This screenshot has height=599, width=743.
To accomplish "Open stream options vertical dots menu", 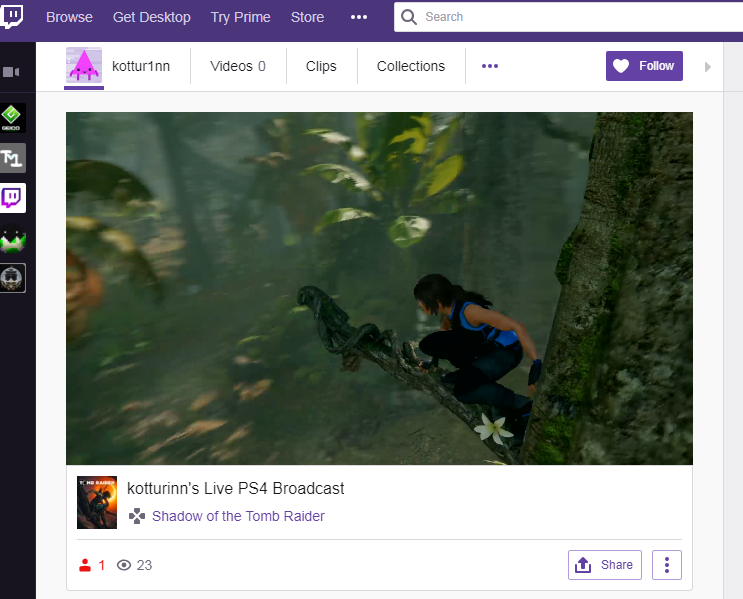I will coord(667,565).
